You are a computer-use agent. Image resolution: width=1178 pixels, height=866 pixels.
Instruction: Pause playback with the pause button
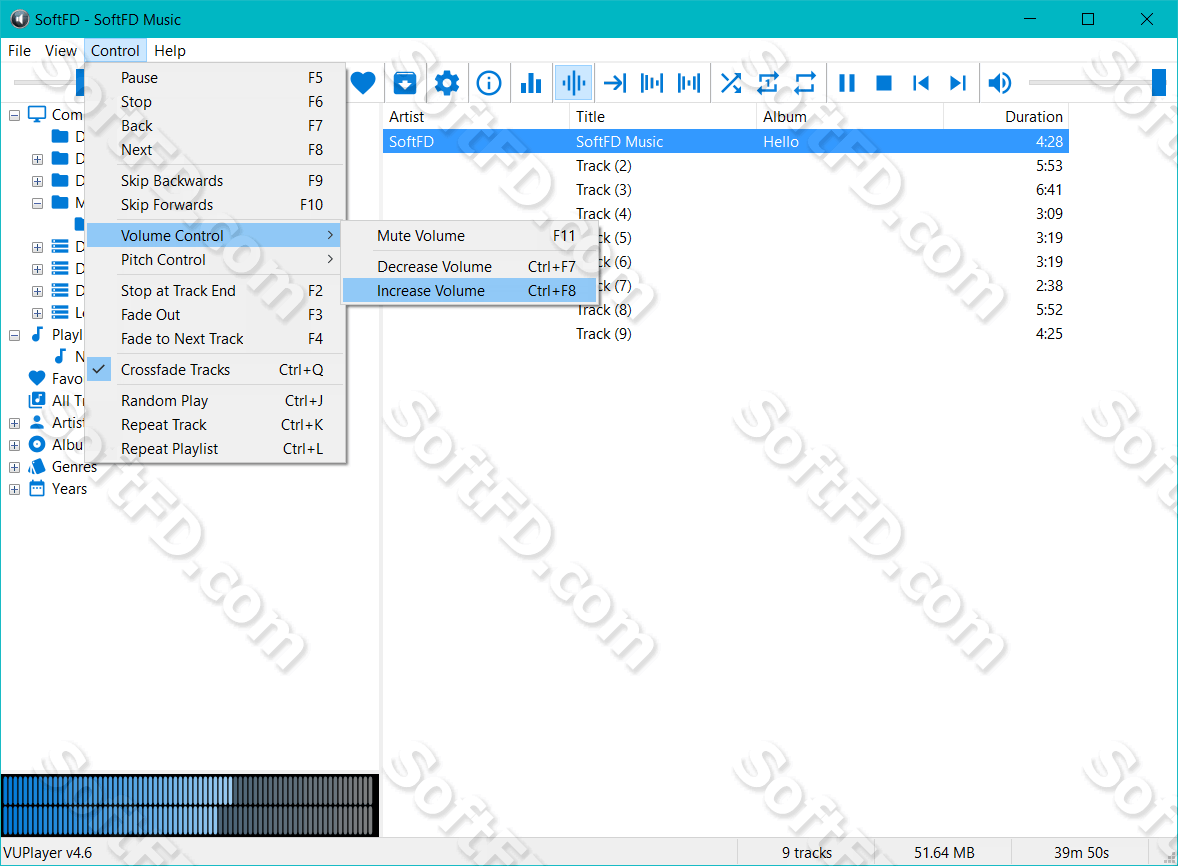847,83
